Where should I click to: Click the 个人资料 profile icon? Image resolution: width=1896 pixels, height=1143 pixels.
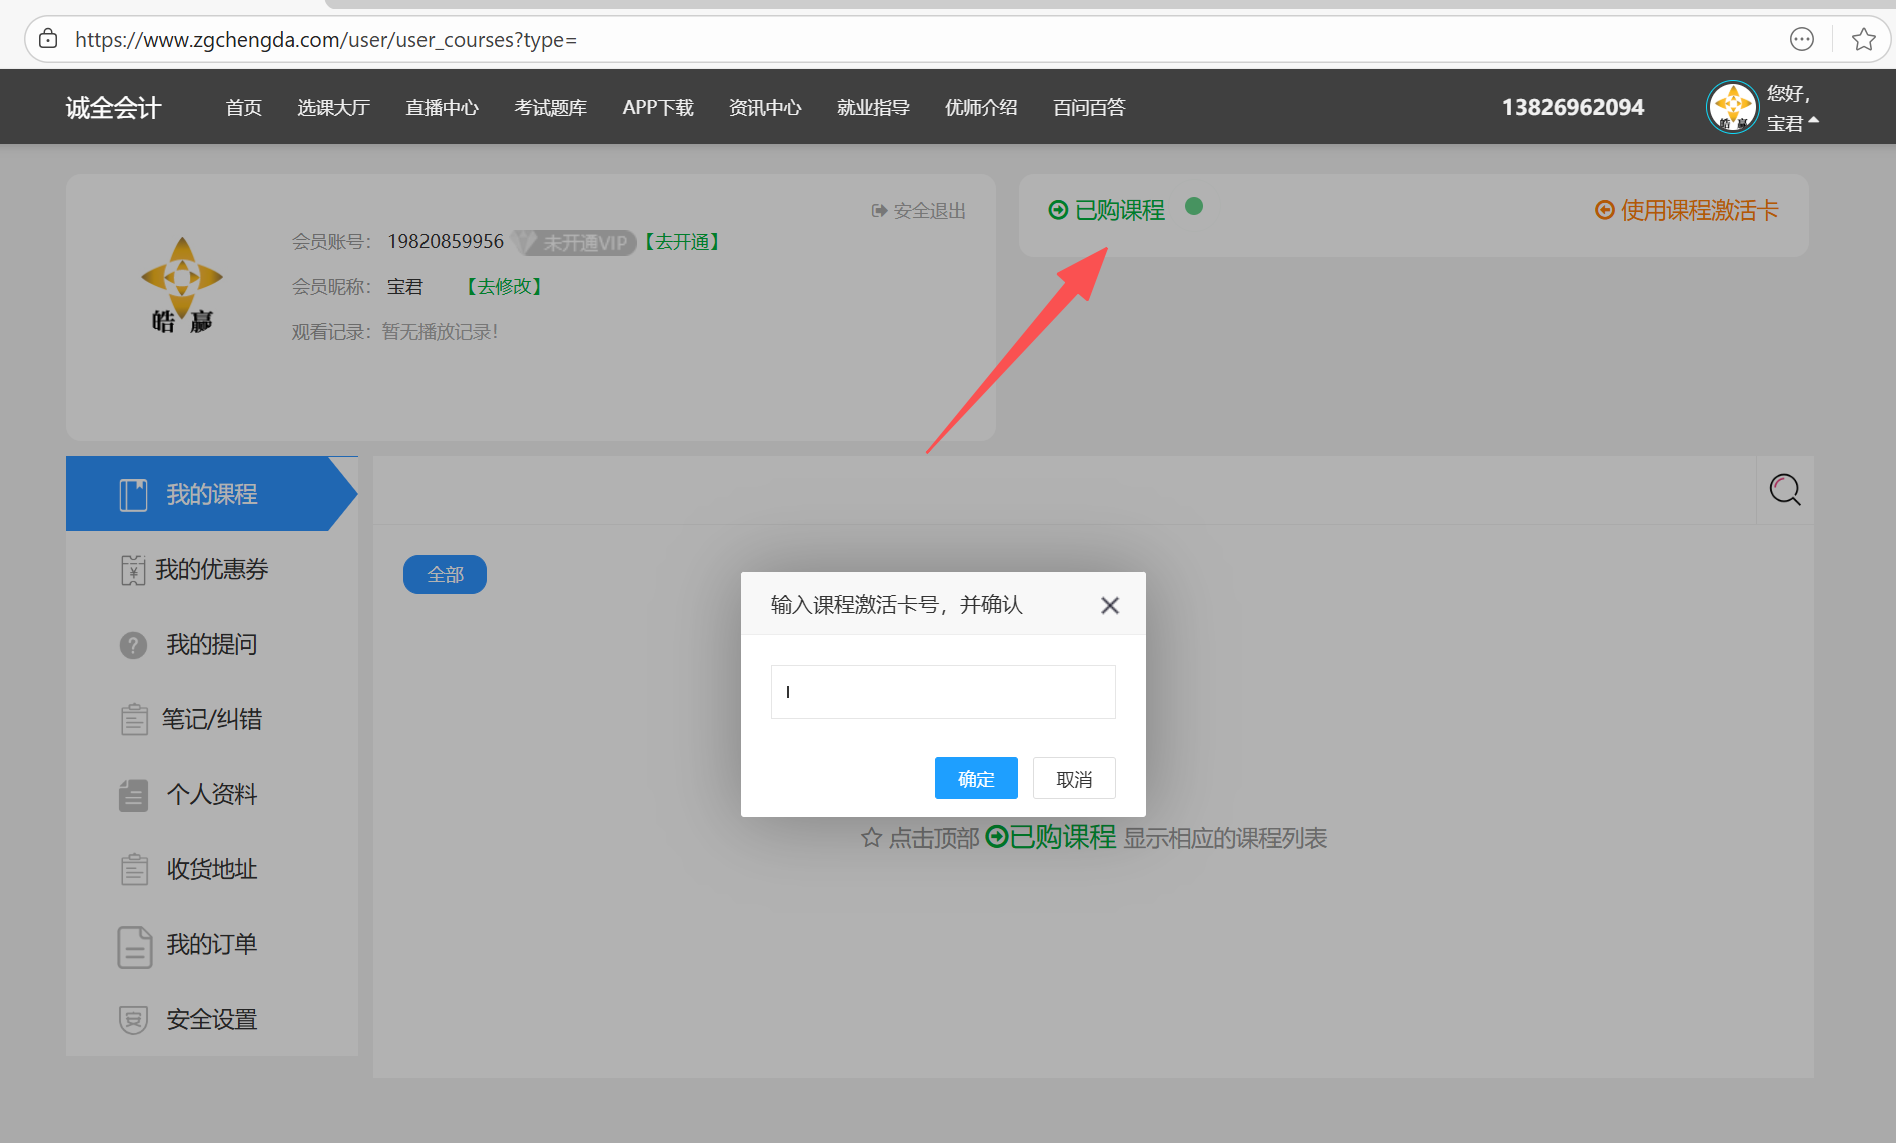click(133, 795)
